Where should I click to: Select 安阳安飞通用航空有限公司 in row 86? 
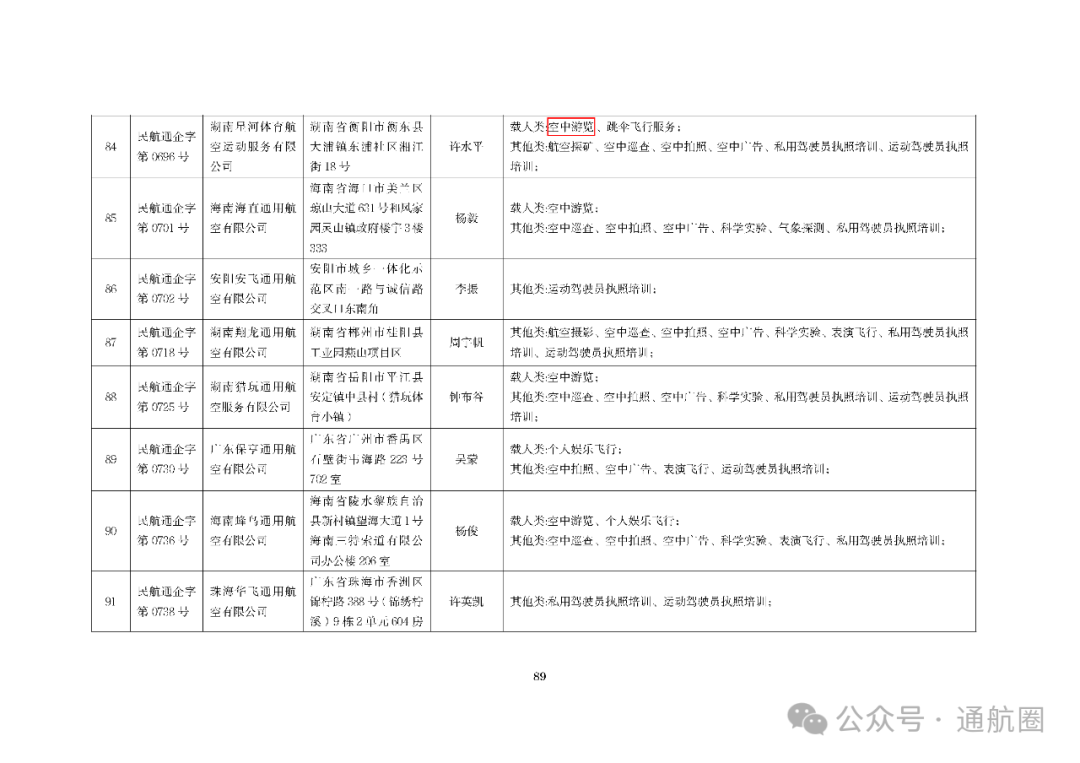pos(251,289)
